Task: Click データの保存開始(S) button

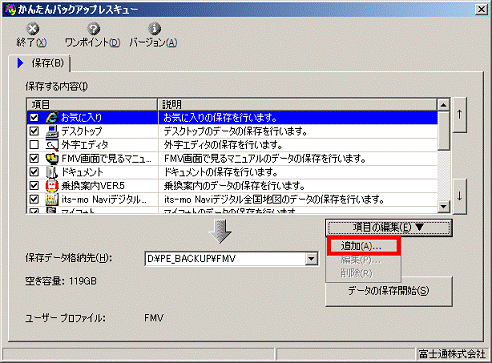Action: pyautogui.click(x=389, y=291)
